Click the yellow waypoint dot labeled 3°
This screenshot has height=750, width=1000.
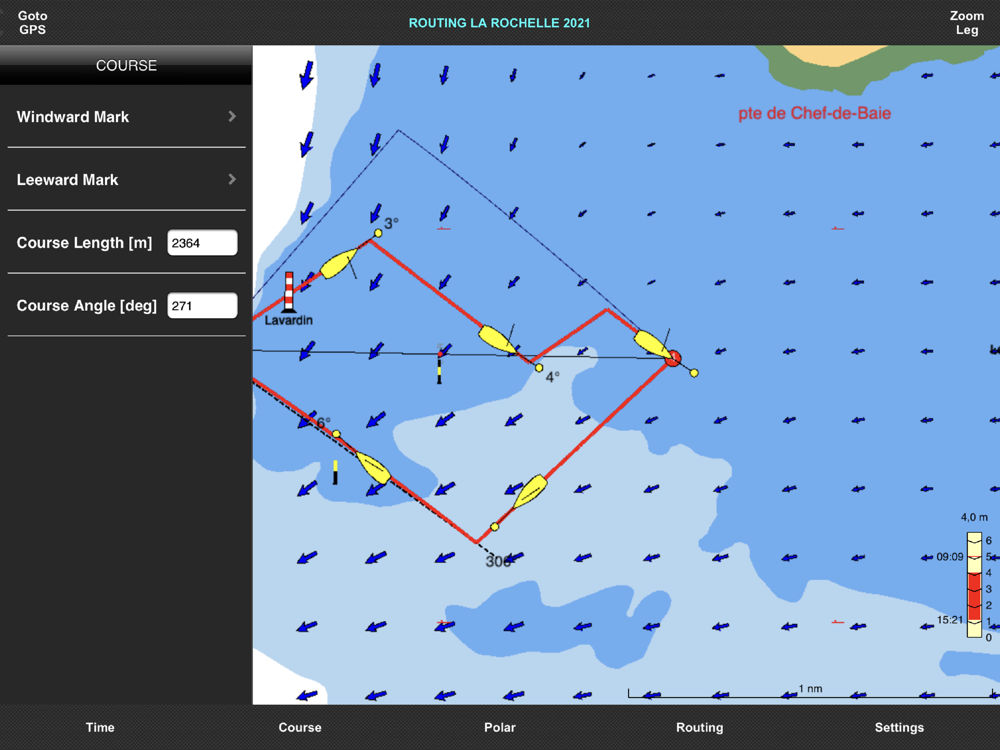pyautogui.click(x=378, y=233)
